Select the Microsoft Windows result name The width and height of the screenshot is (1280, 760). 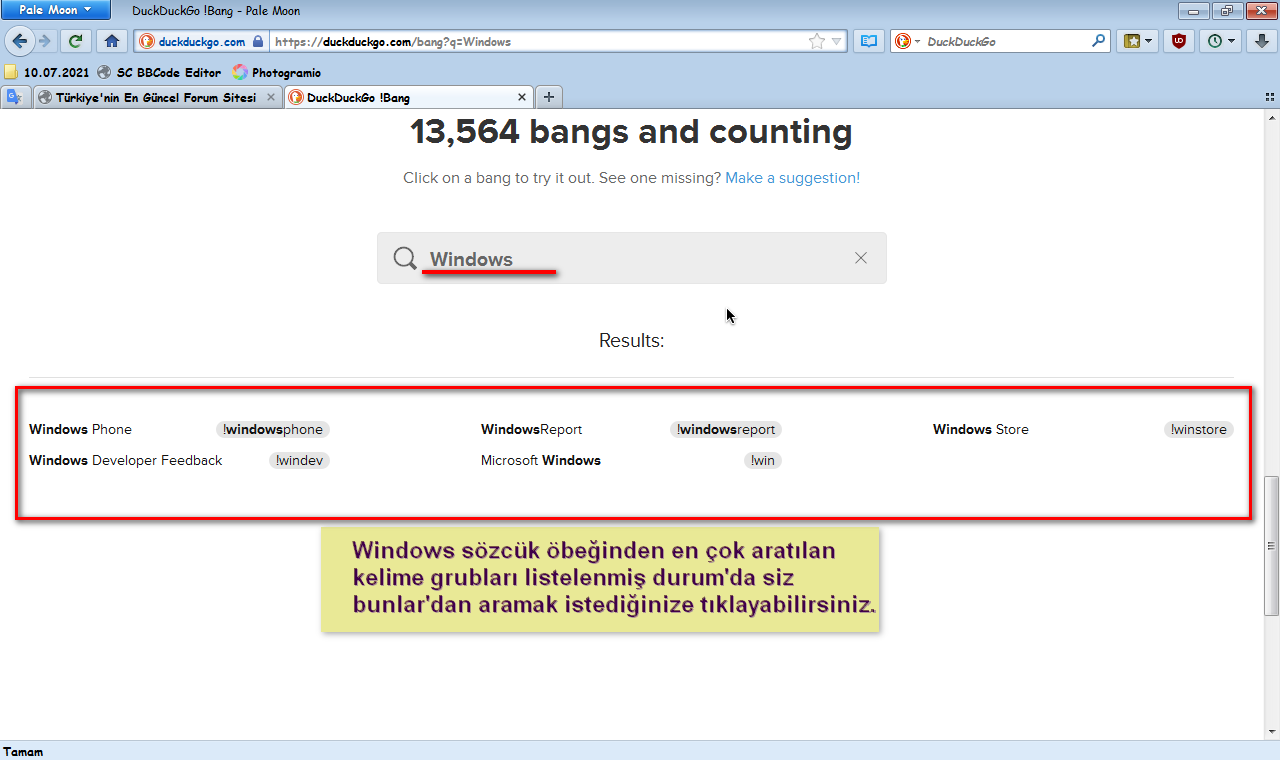point(541,460)
